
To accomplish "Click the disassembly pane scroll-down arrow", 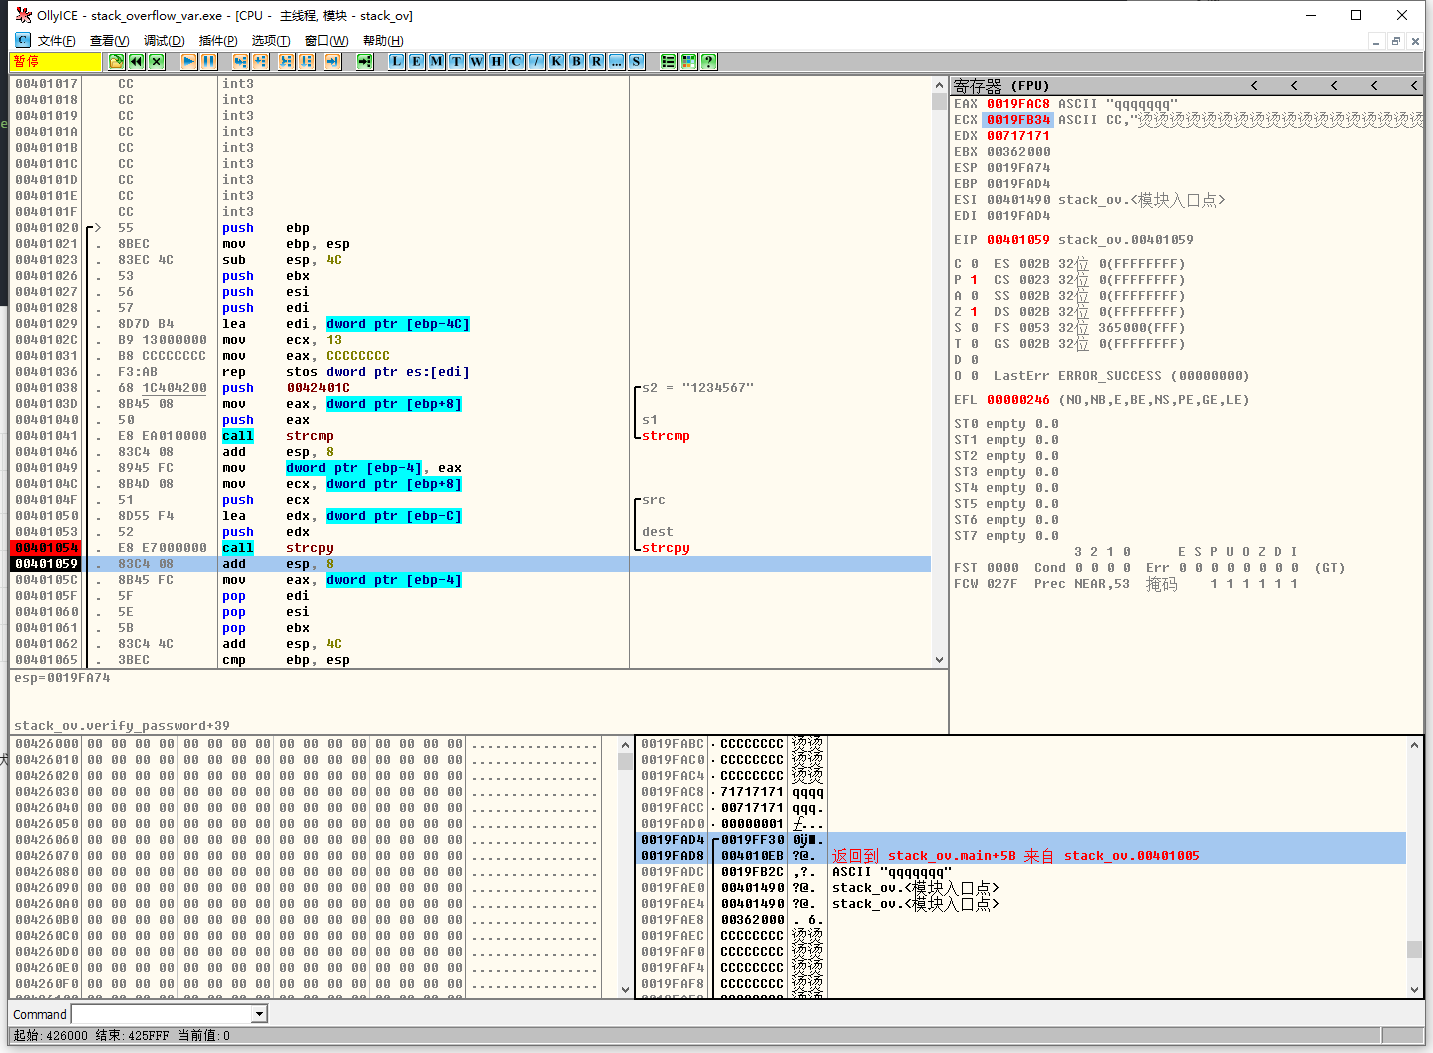I will click(x=939, y=660).
